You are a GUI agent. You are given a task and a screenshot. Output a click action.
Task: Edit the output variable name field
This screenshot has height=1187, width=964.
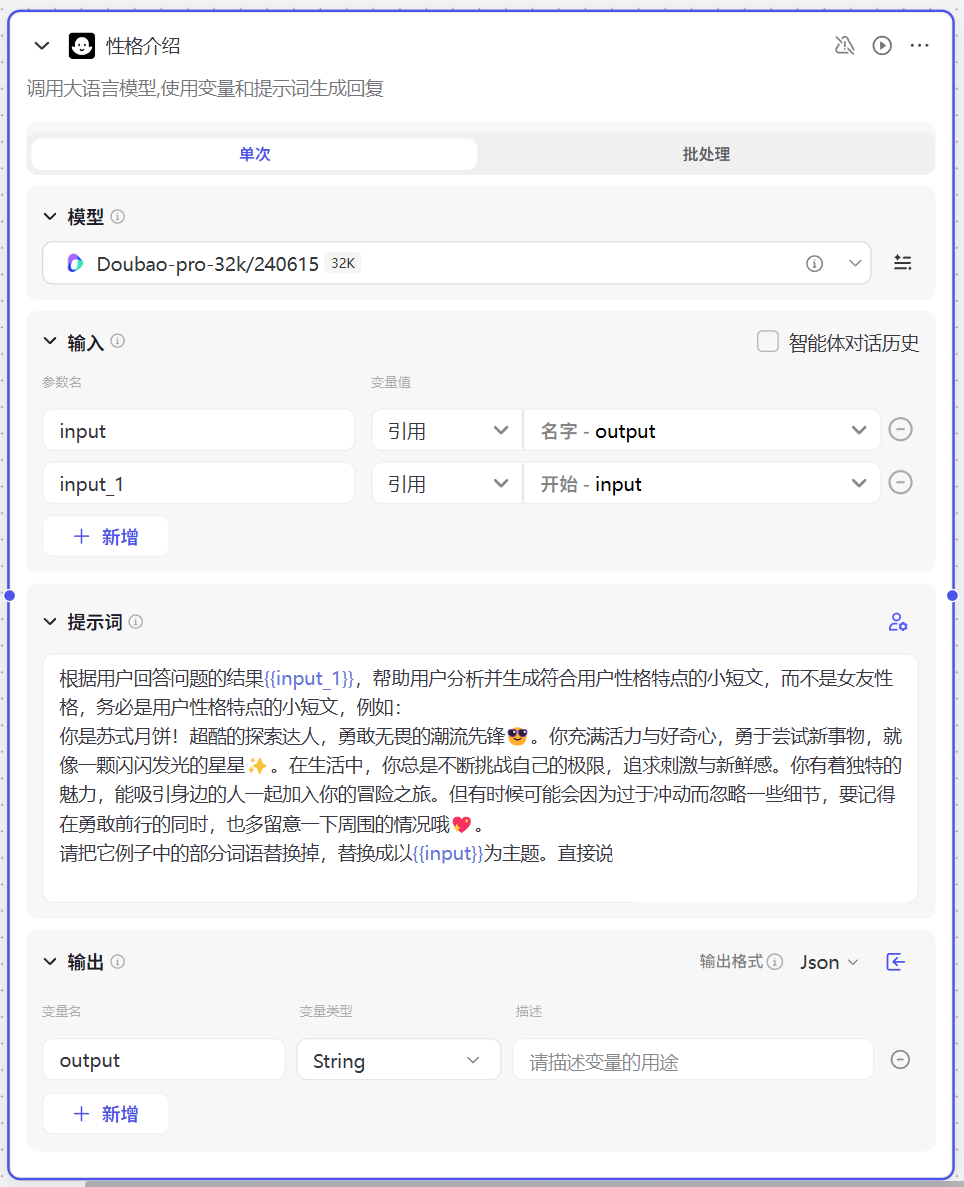[x=164, y=1060]
